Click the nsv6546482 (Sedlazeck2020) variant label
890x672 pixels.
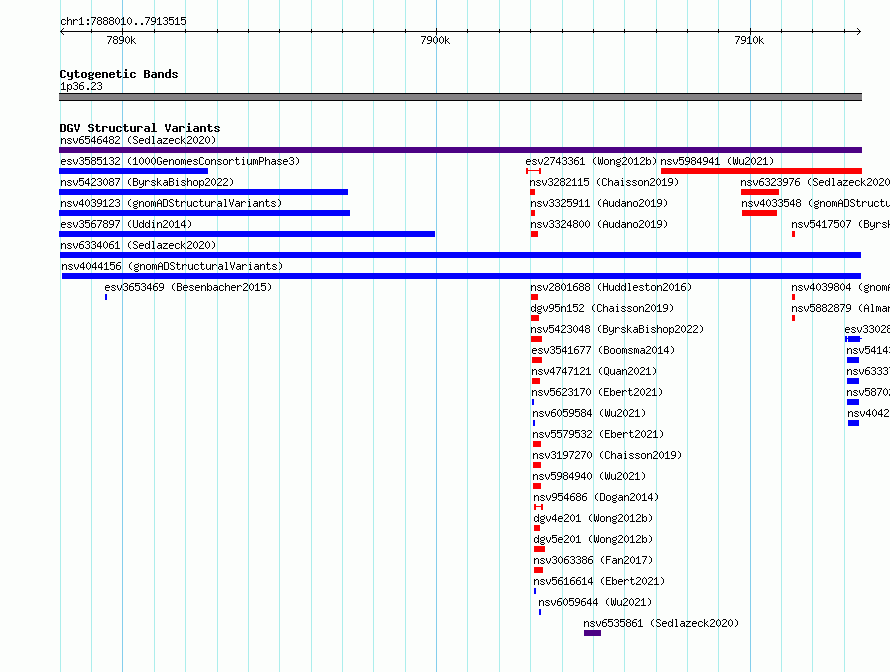(138, 140)
